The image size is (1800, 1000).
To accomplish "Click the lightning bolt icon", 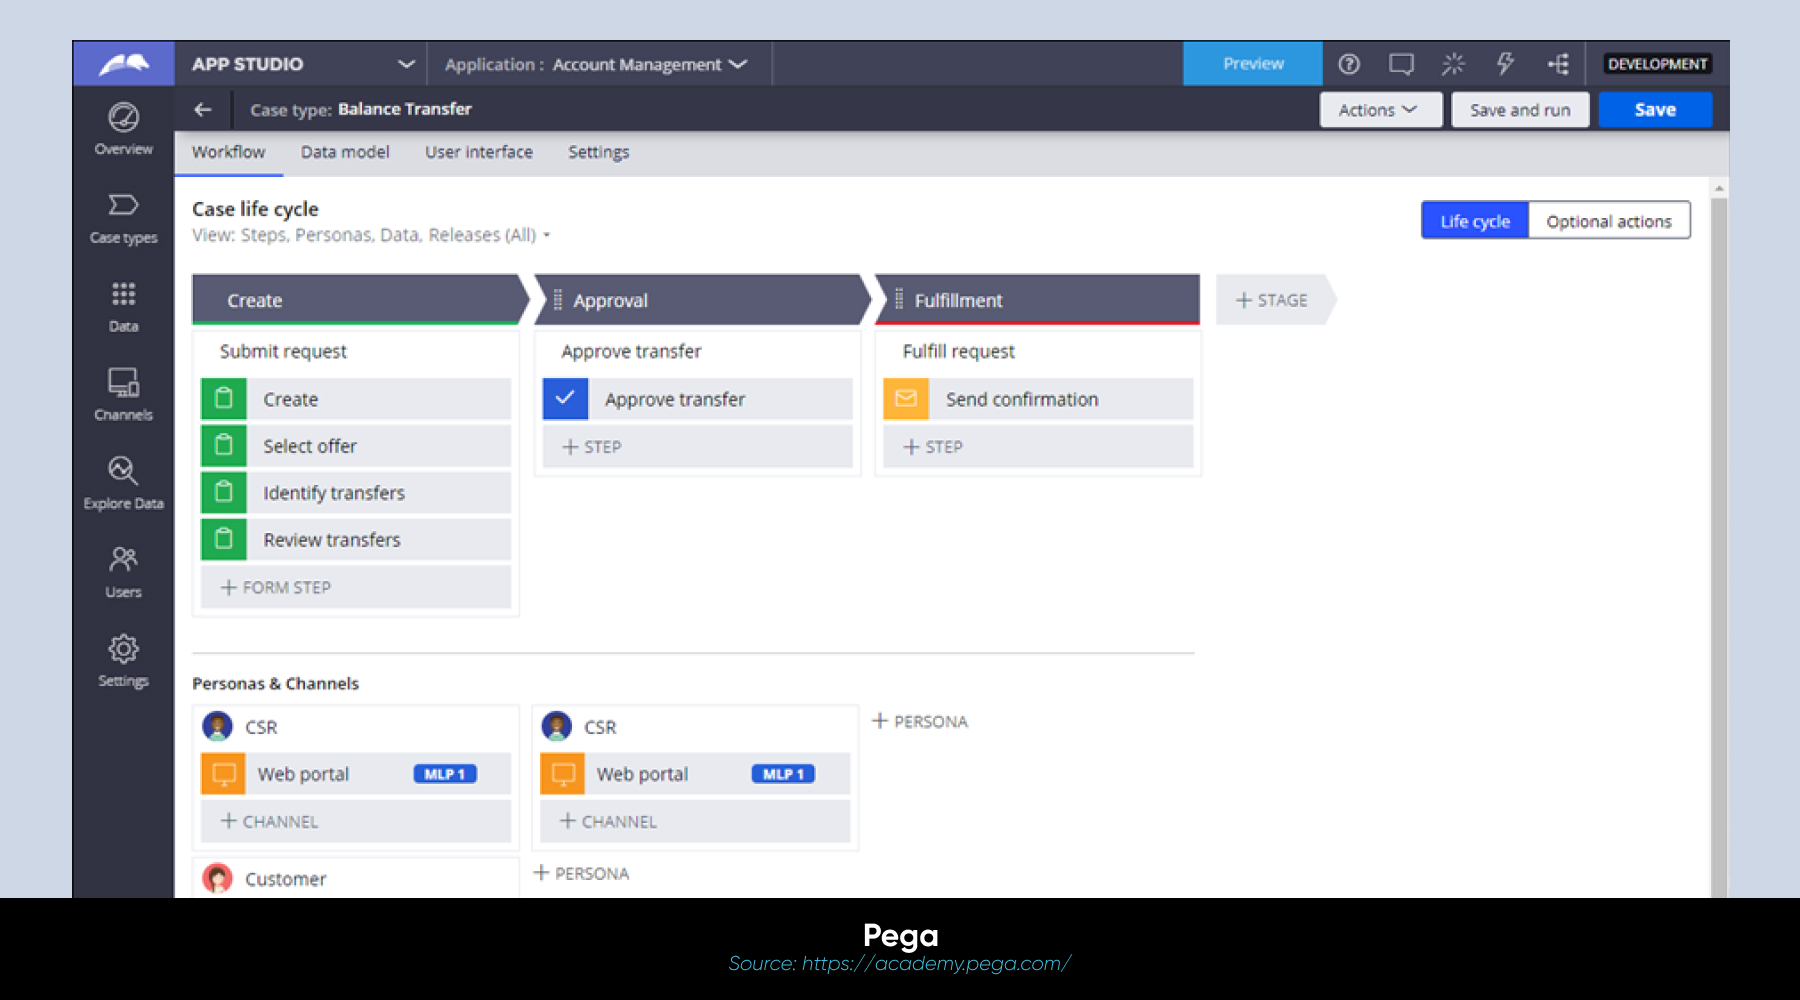I will (1505, 64).
